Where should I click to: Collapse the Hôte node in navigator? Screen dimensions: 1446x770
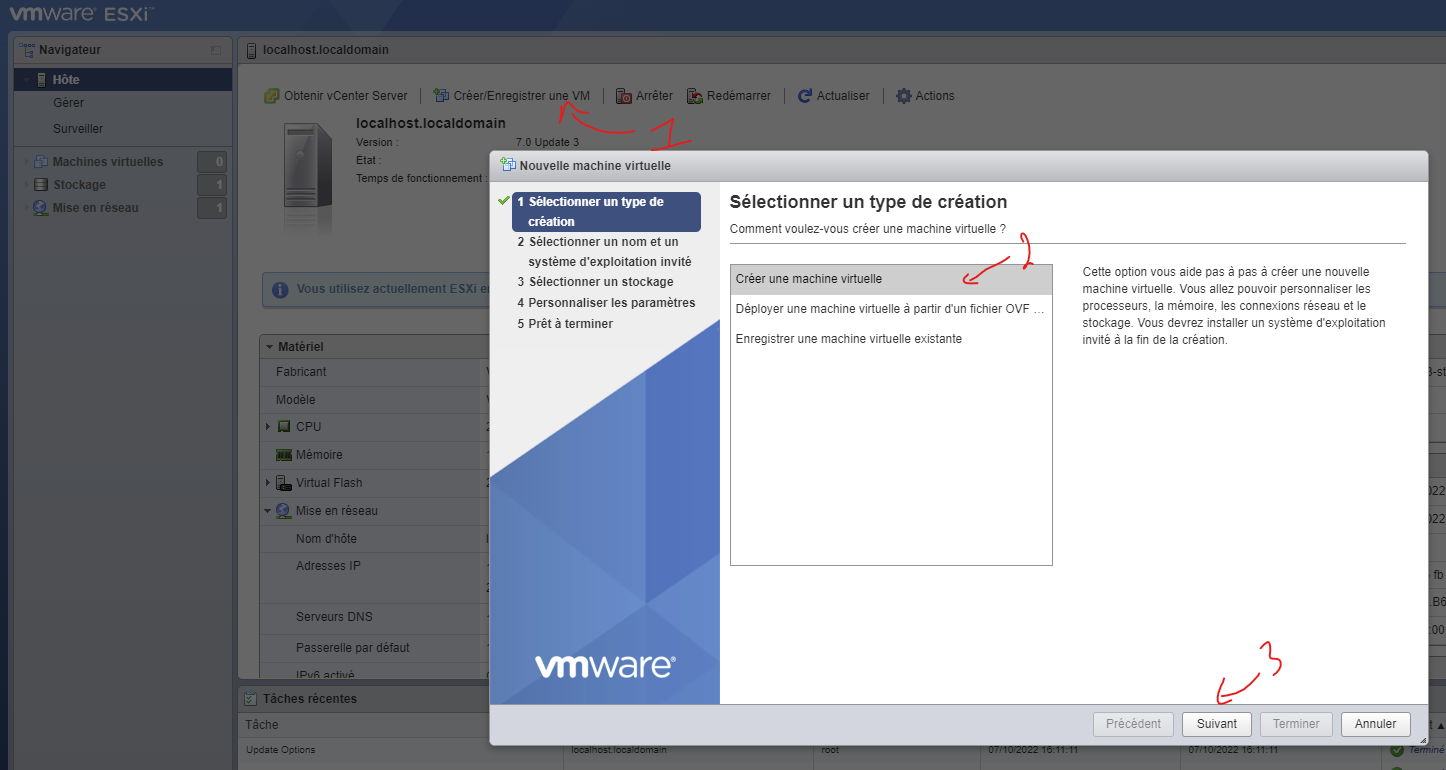click(x=27, y=80)
